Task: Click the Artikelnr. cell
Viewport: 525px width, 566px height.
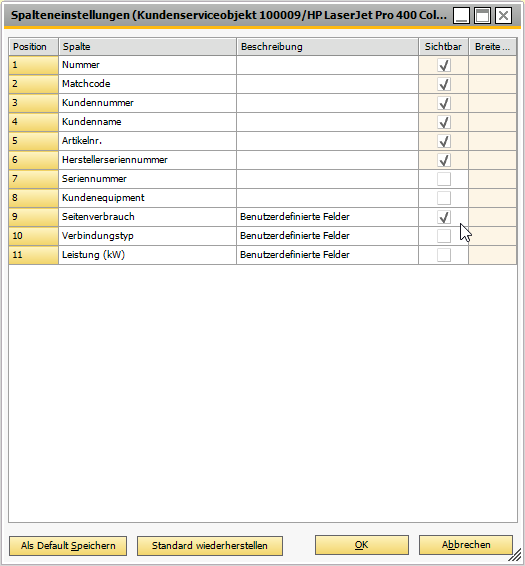Action: [x=147, y=141]
